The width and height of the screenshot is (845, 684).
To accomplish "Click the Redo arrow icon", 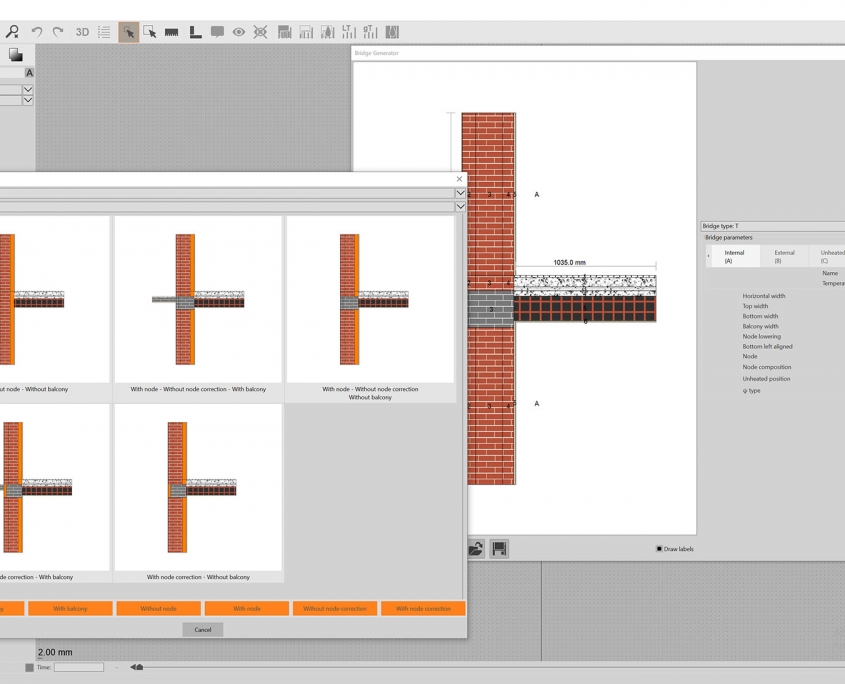I will pos(59,31).
